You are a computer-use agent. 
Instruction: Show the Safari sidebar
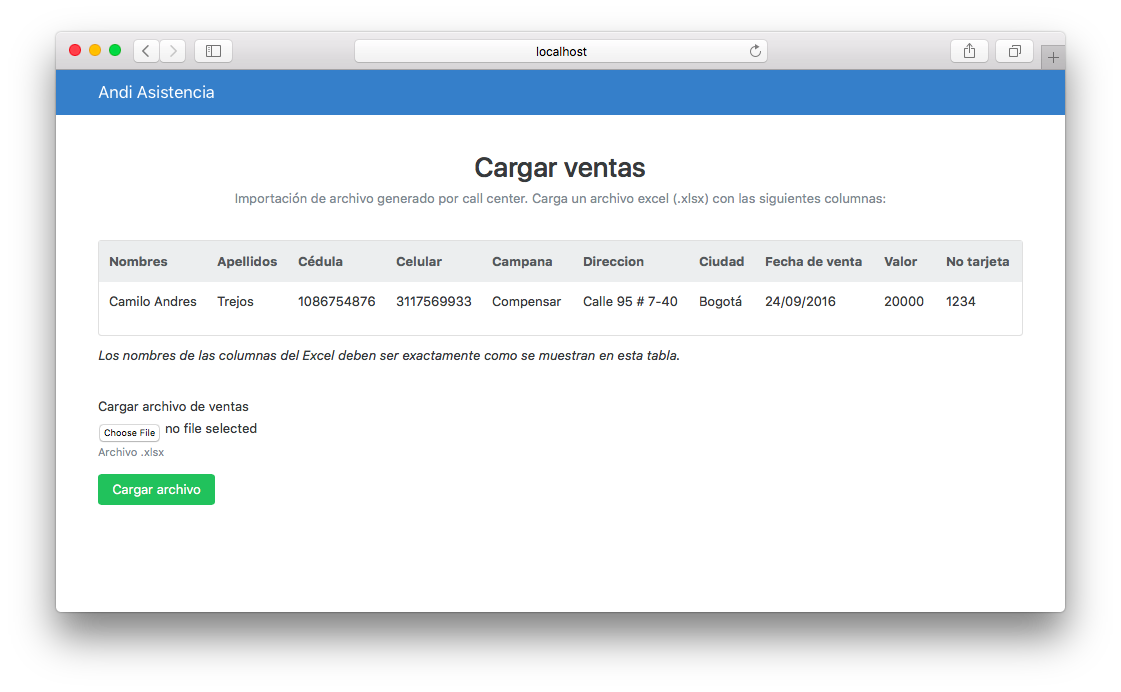[213, 51]
